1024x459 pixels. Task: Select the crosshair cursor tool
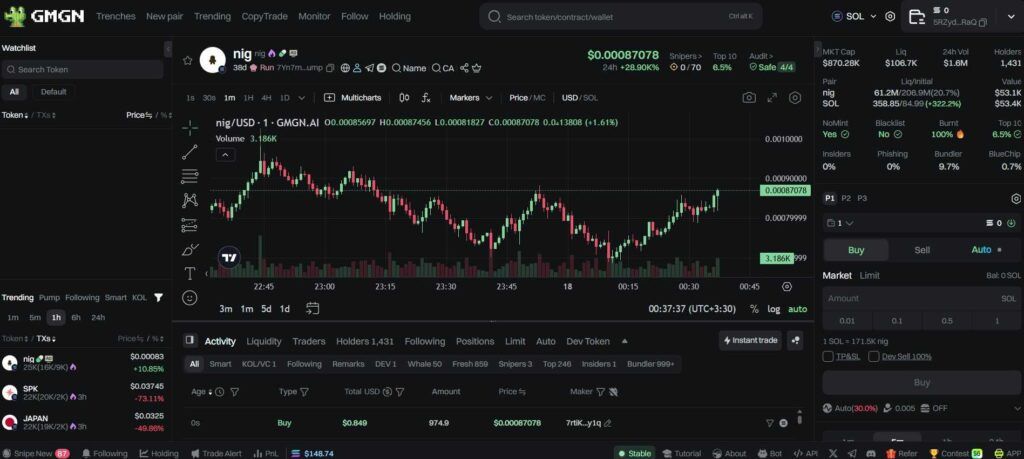[x=190, y=128]
